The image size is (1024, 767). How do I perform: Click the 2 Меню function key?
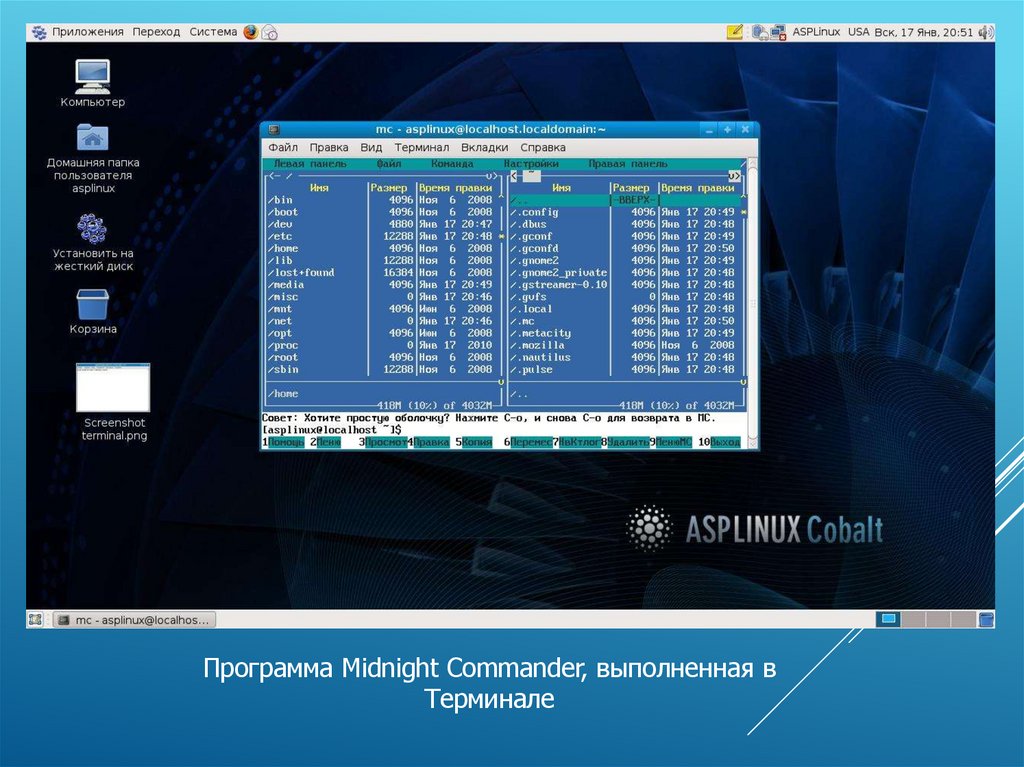coord(328,442)
